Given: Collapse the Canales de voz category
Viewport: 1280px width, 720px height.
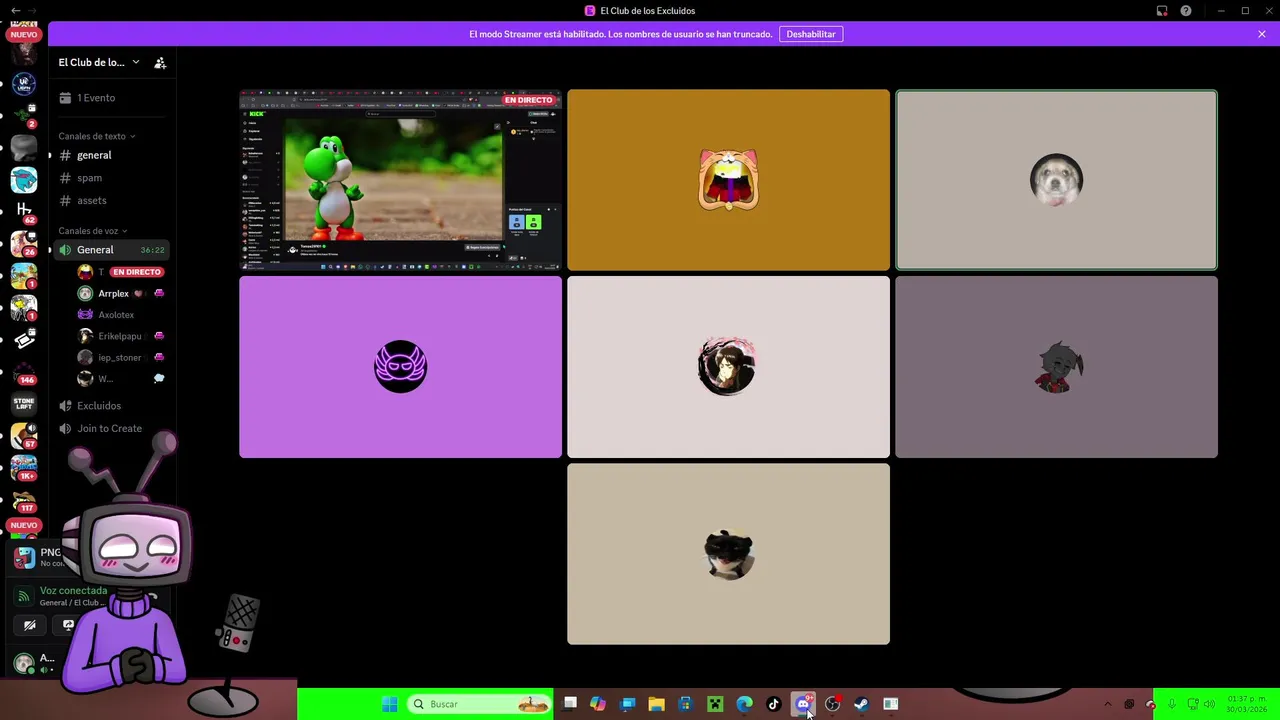Looking at the screenshot, I should (x=93, y=231).
